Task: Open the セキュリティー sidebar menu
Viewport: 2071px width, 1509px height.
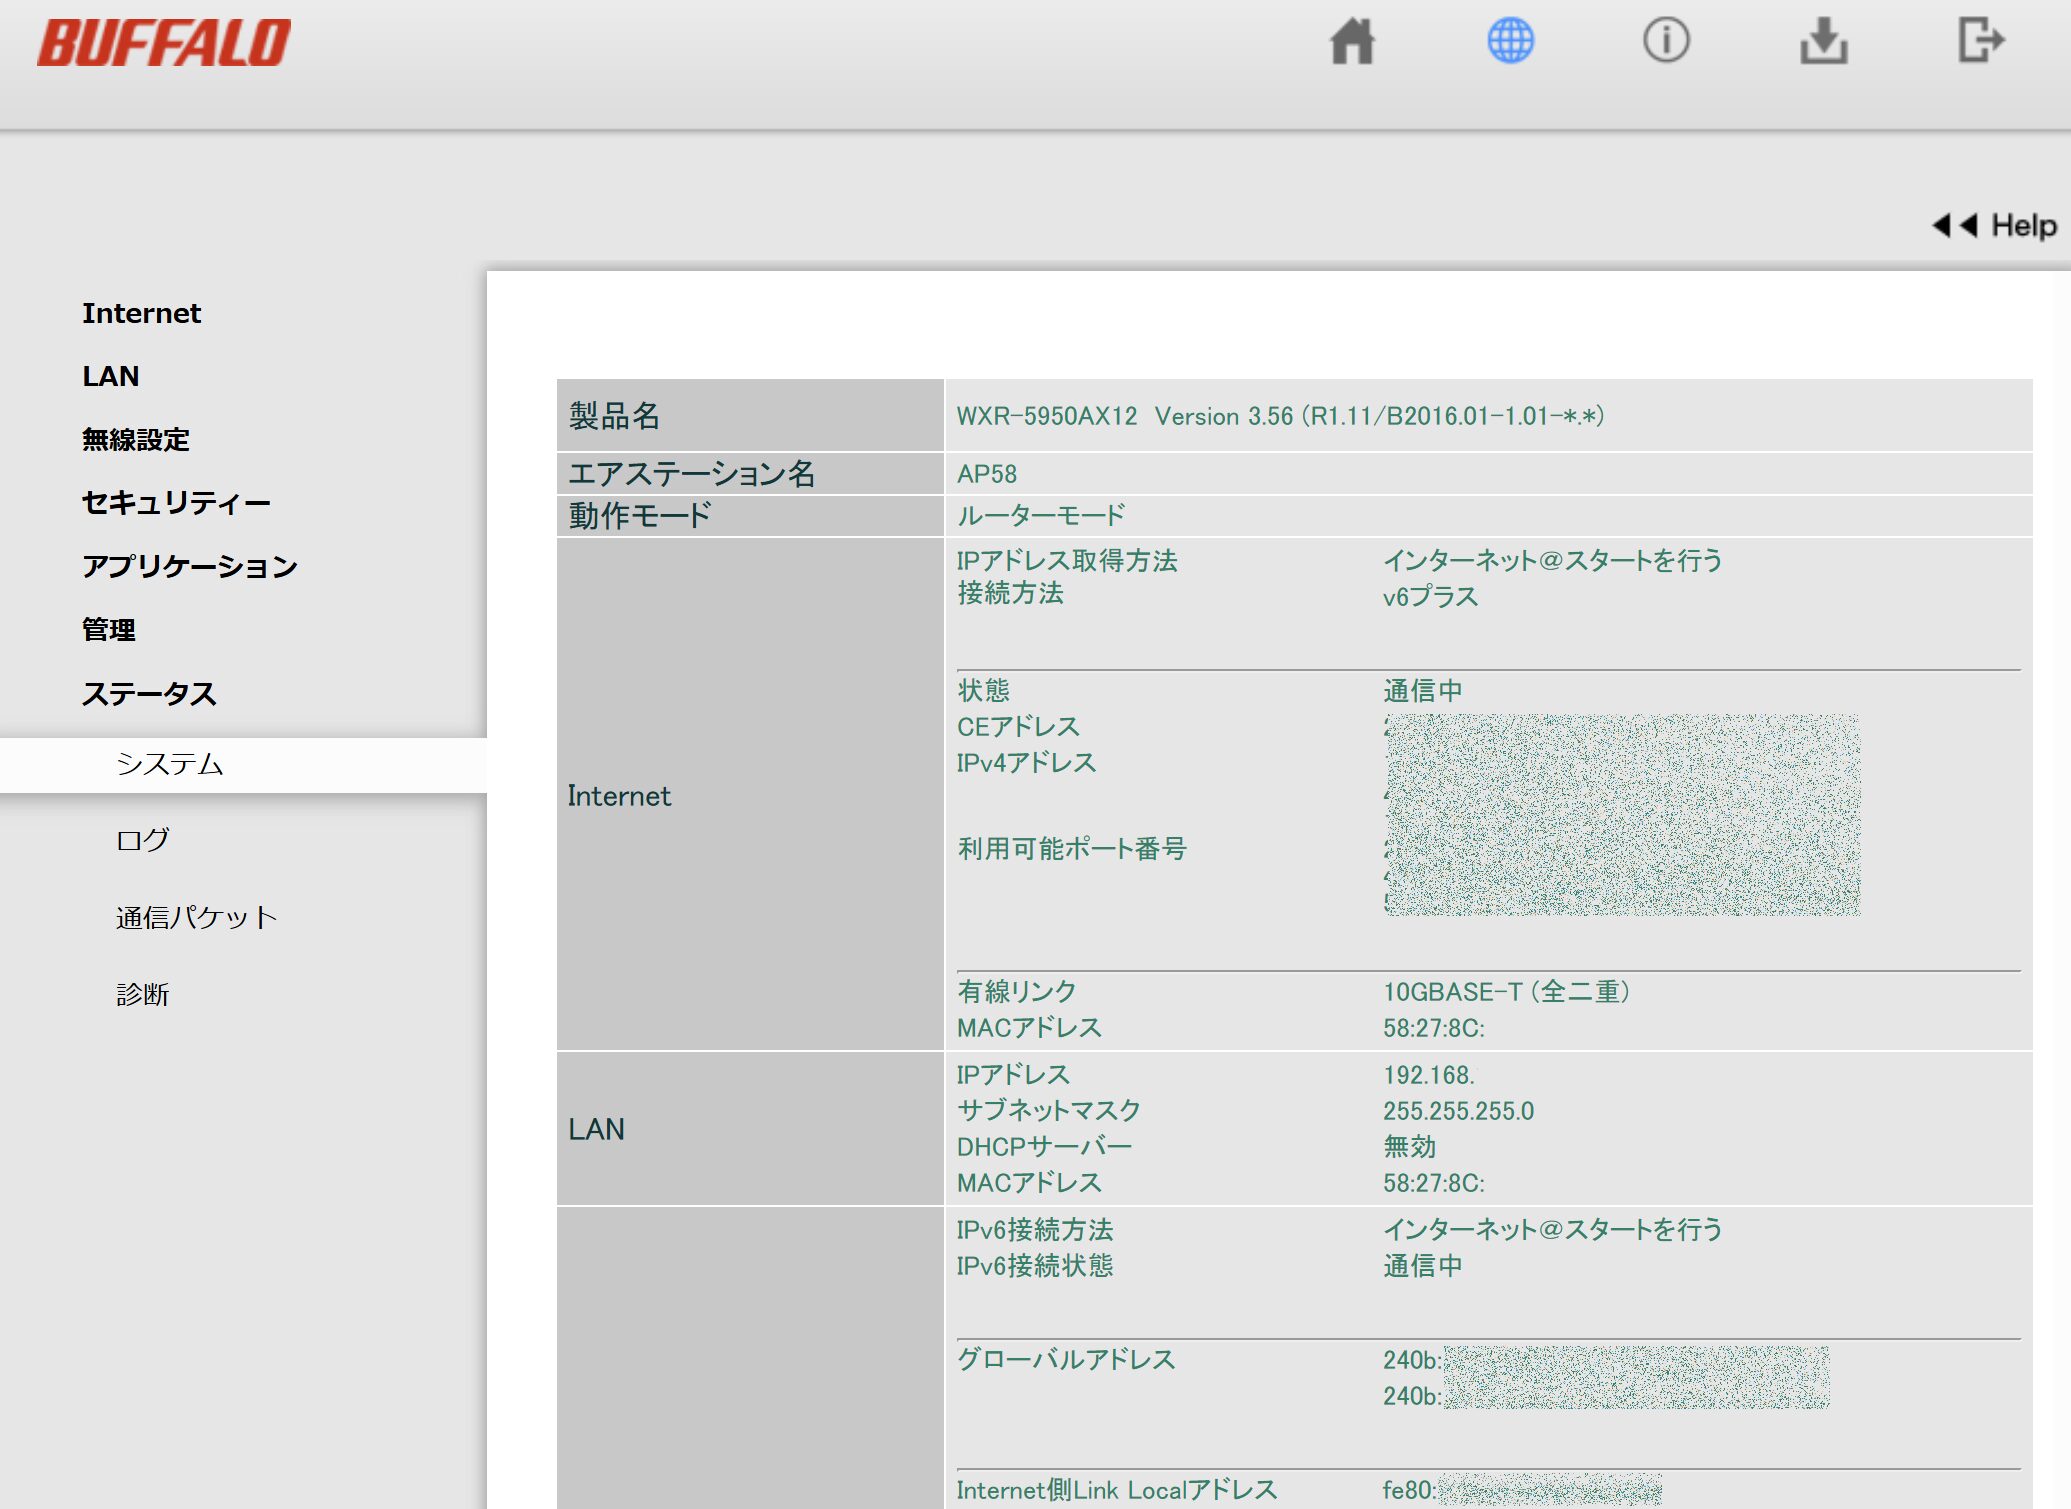Action: tap(176, 502)
